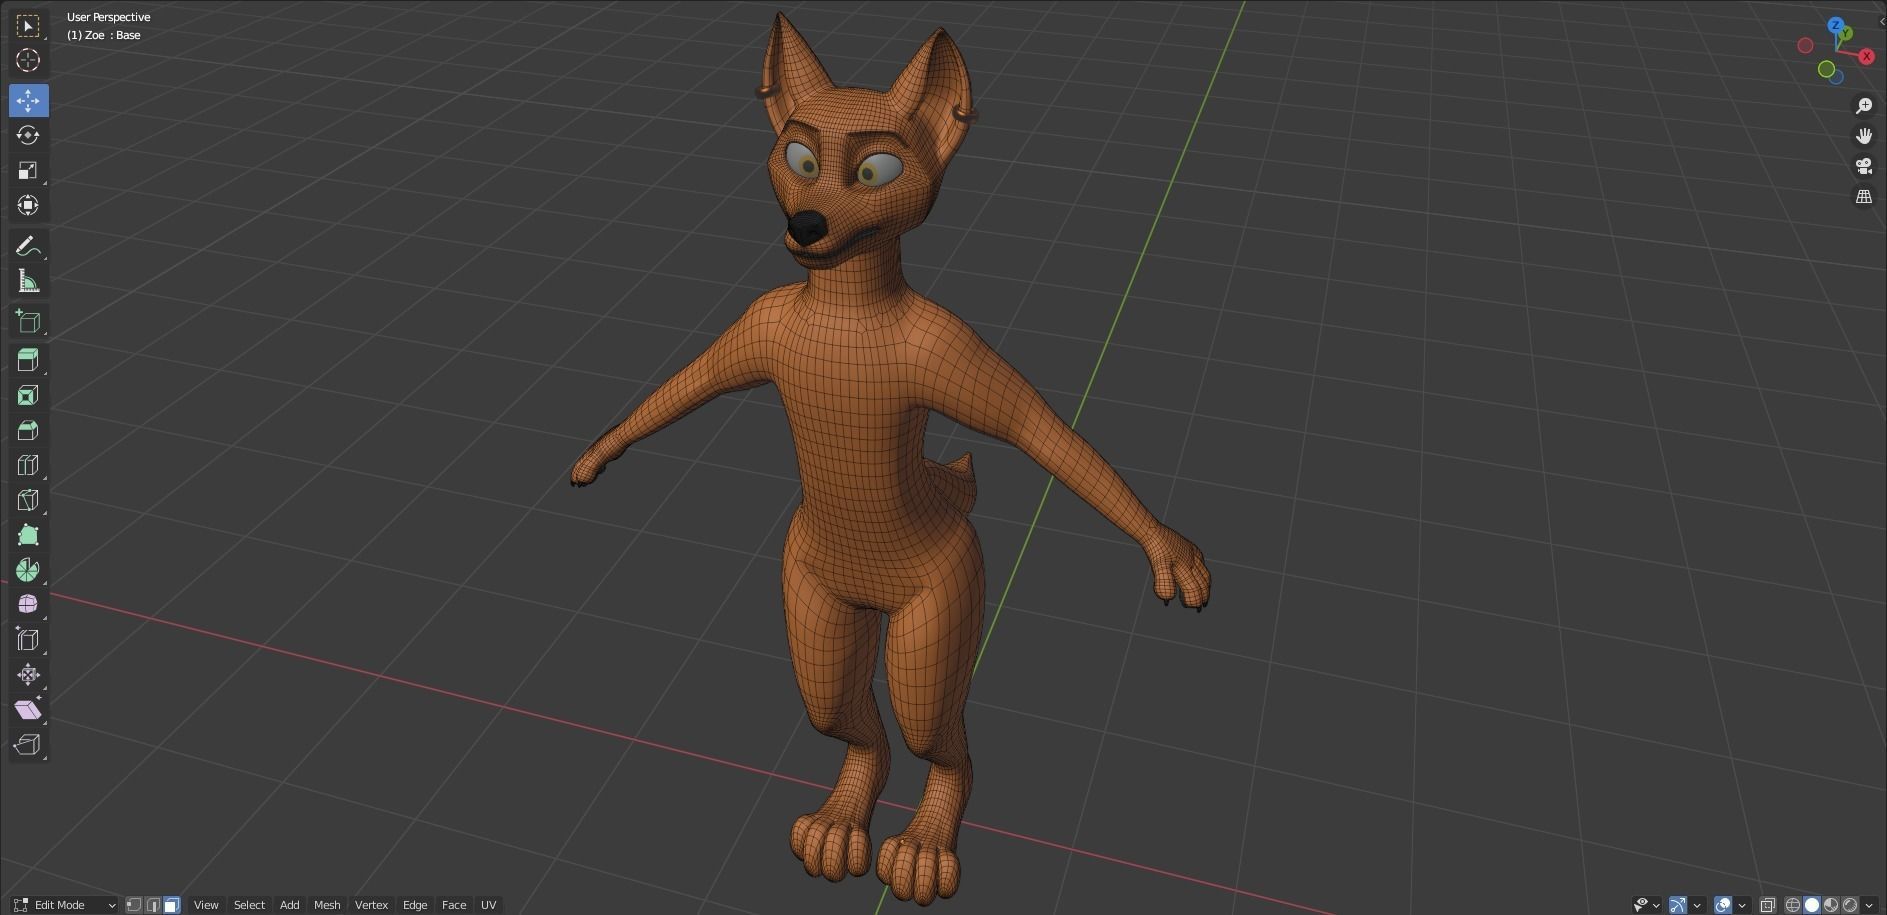Screen dimensions: 1887x915
Task: Select the Poly Build tool
Action: pyautogui.click(x=28, y=535)
